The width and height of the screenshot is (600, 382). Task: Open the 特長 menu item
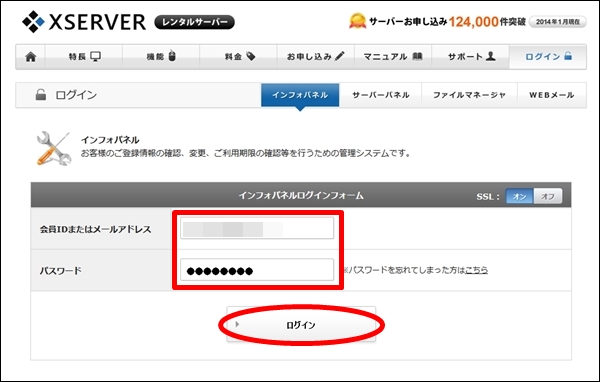(84, 57)
